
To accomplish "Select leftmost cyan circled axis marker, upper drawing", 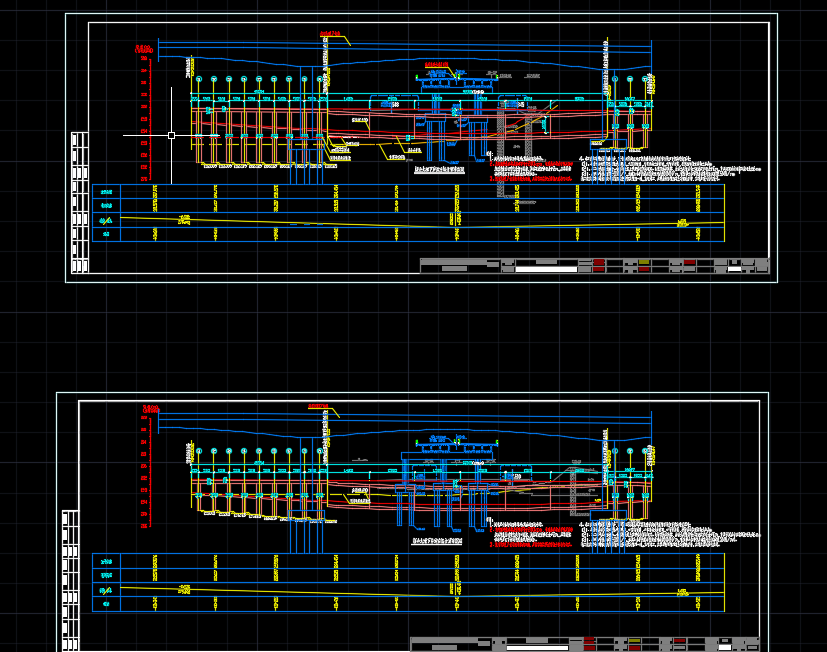I will pos(199,79).
